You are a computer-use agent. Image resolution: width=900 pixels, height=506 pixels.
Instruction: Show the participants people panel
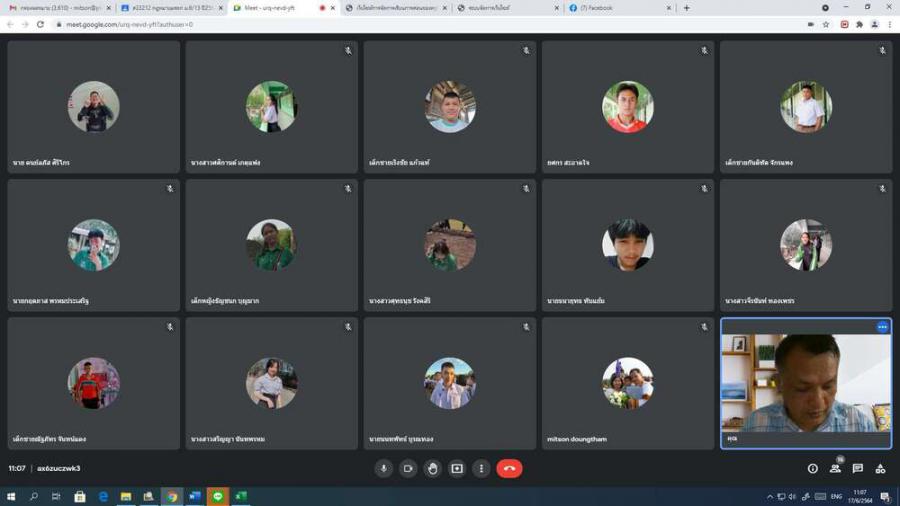pyautogui.click(x=835, y=468)
